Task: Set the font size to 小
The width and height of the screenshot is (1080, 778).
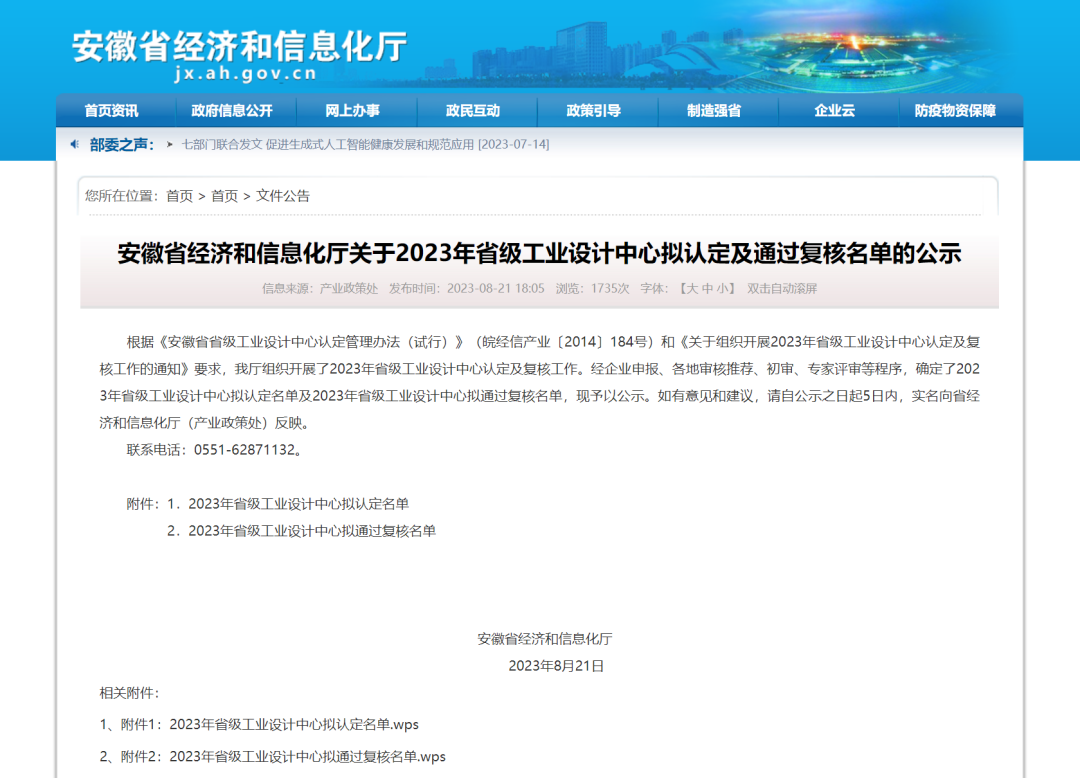Action: (724, 288)
